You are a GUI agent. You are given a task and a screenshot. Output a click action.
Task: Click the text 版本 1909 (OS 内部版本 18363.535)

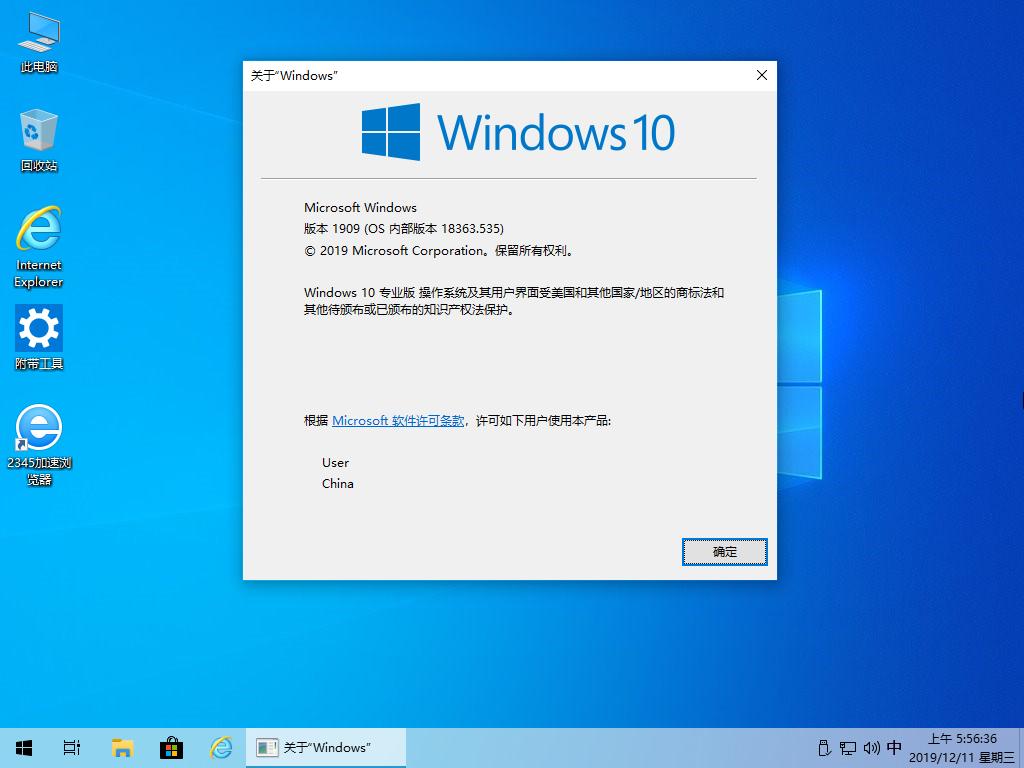click(404, 229)
